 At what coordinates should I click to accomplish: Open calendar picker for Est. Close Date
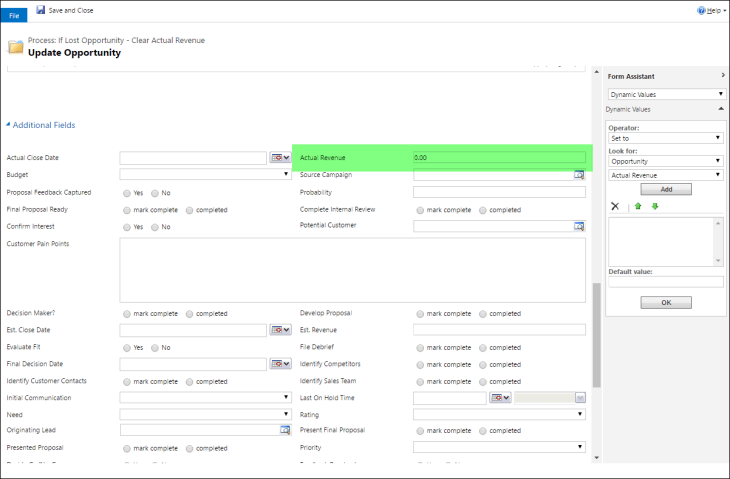[x=280, y=330]
